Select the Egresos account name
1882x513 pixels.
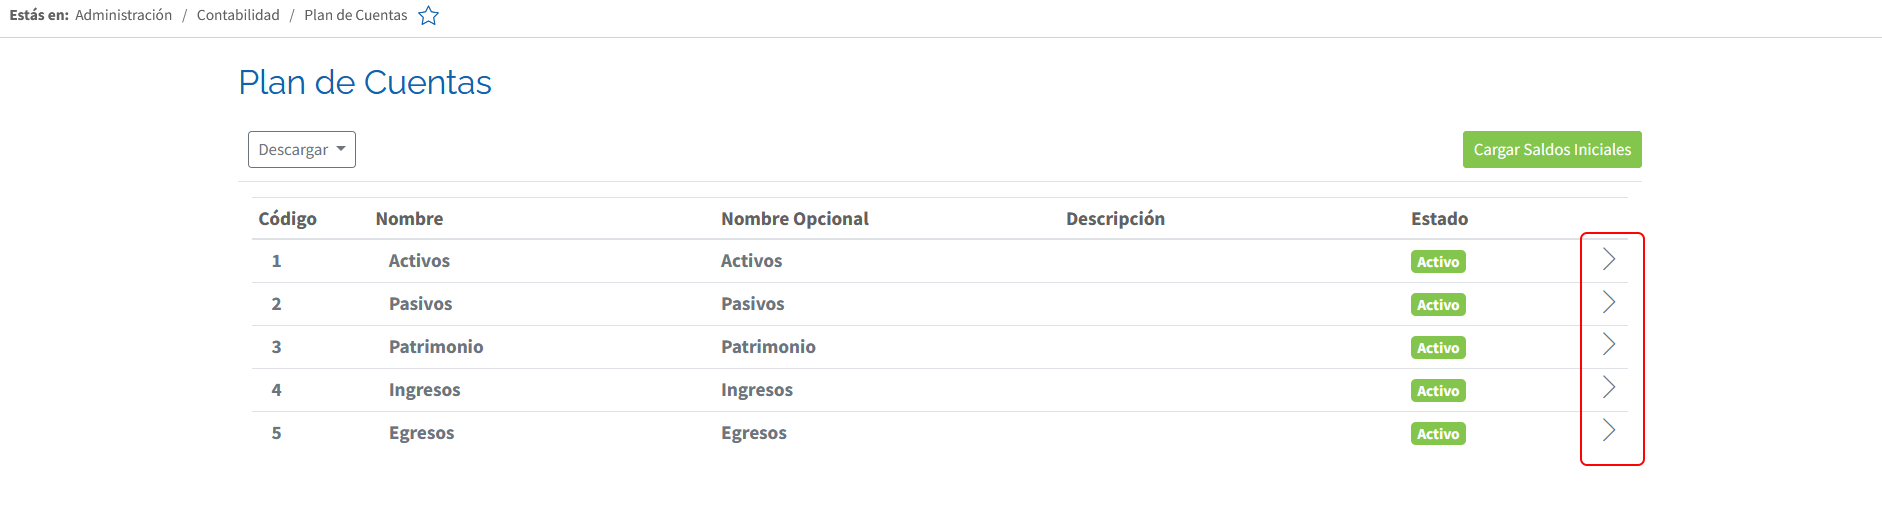(421, 433)
